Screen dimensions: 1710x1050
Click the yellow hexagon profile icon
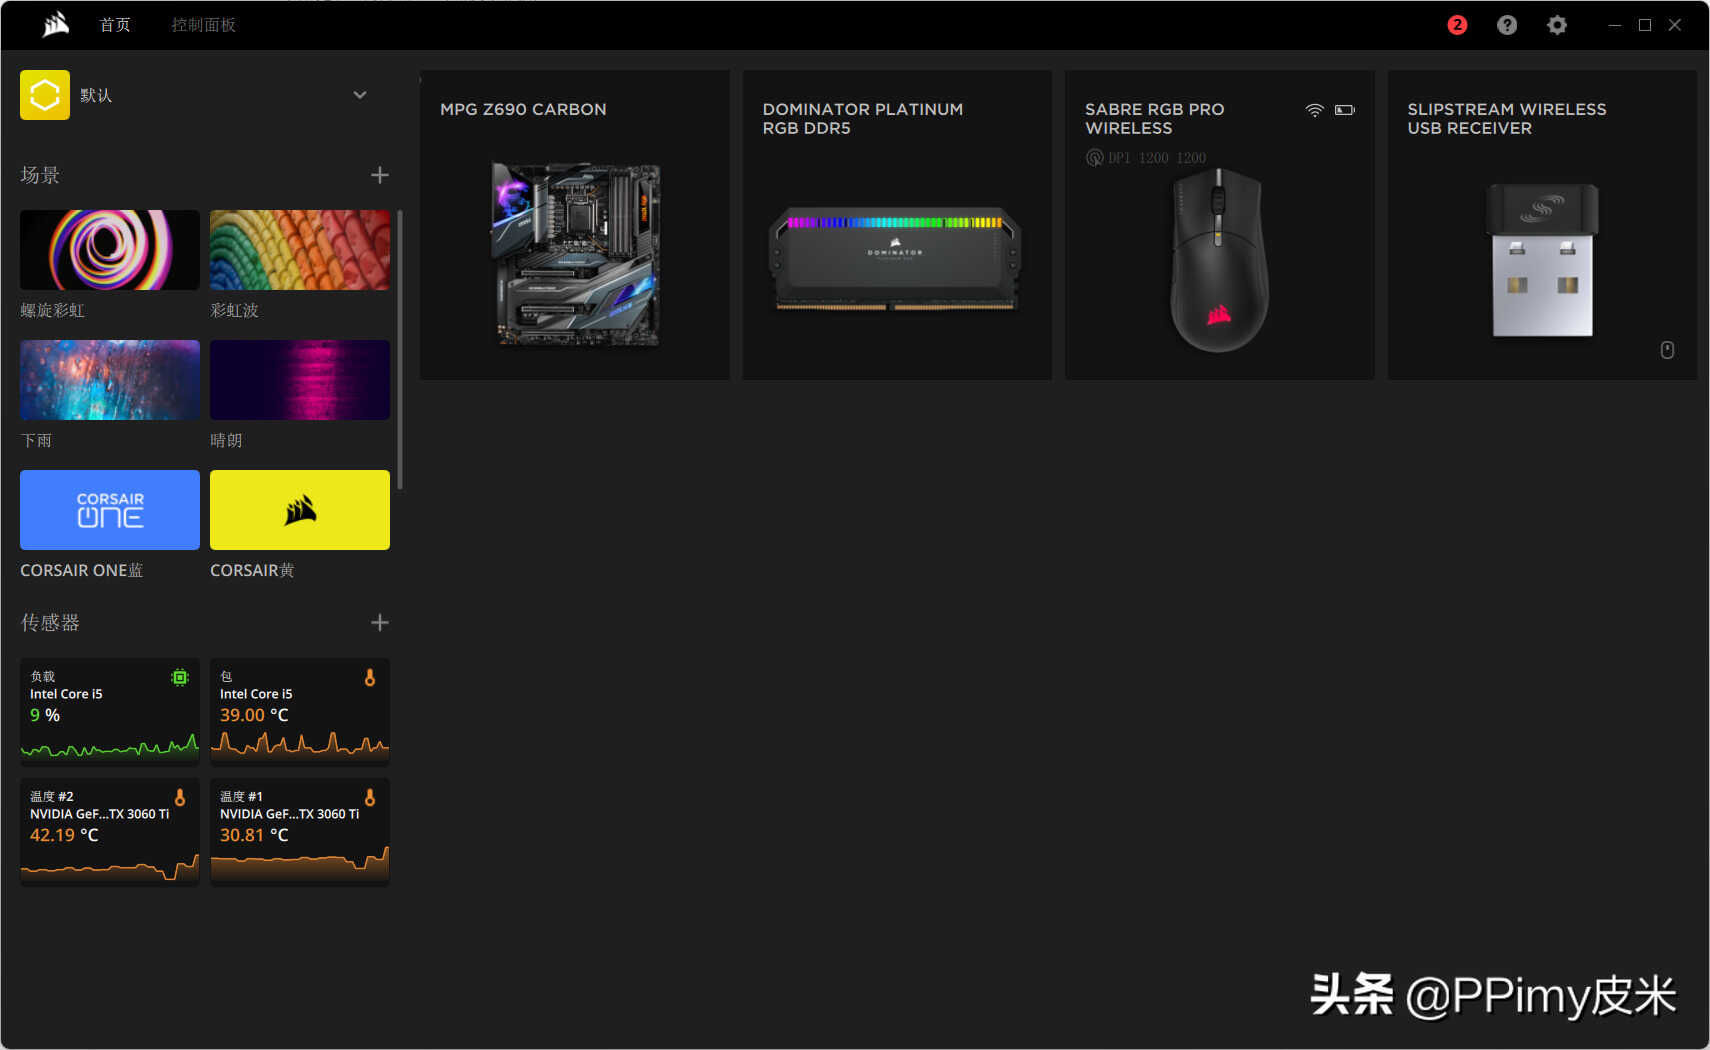[45, 95]
